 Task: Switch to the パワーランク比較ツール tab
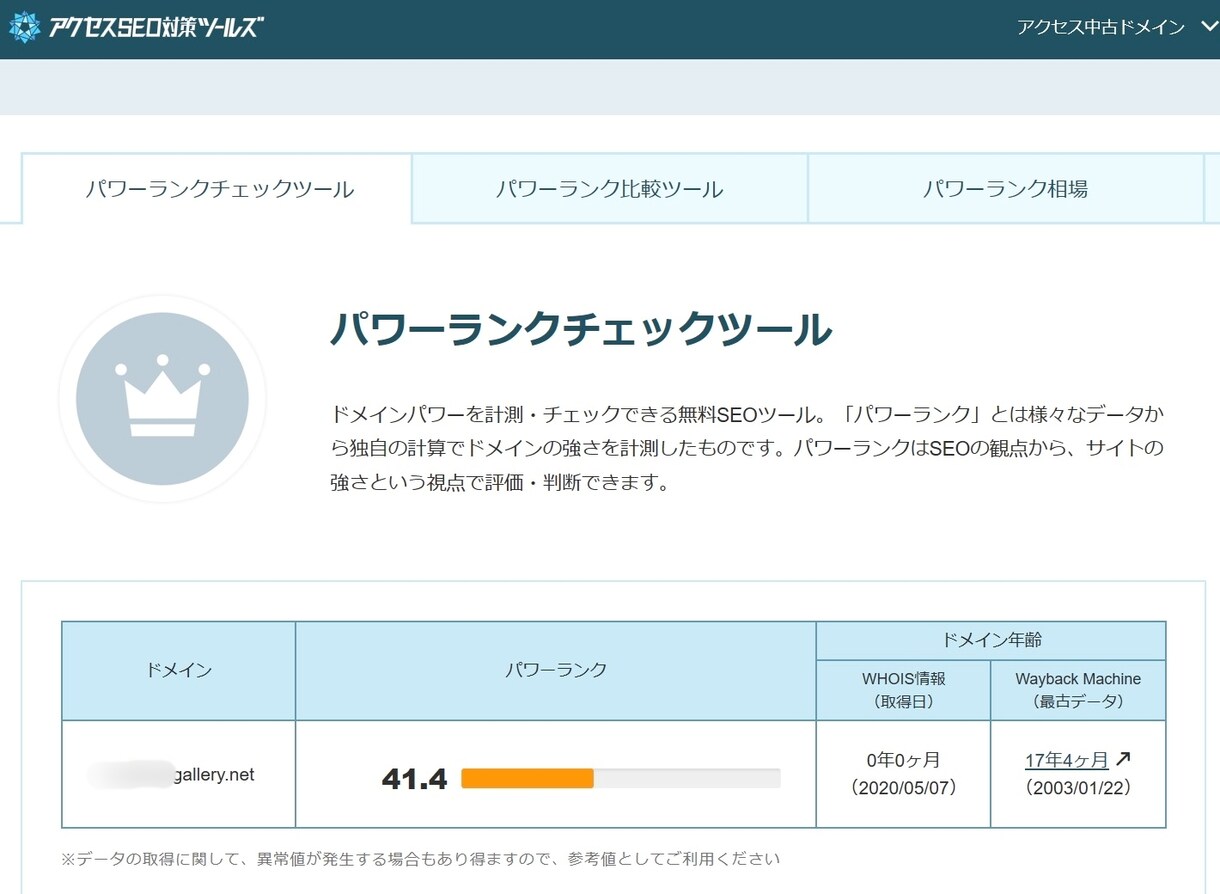(x=609, y=189)
